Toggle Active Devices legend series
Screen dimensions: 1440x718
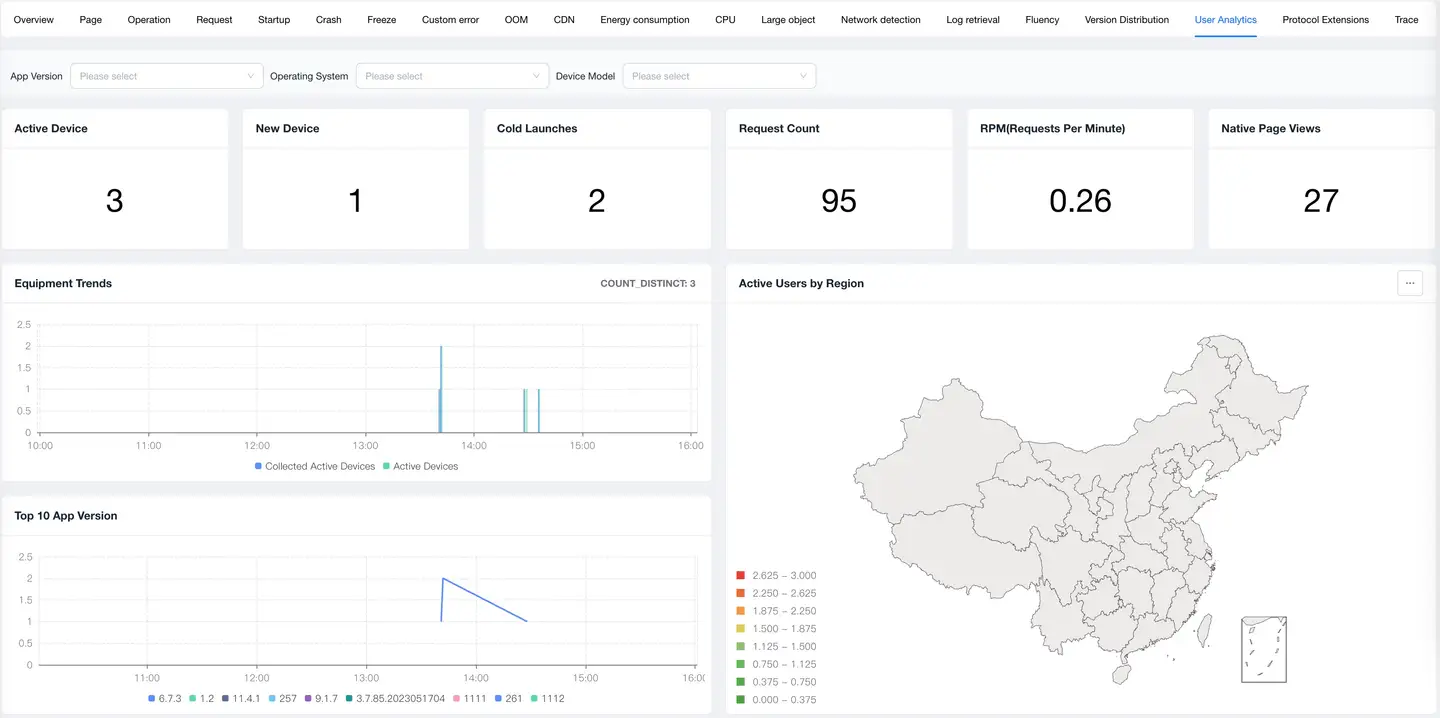[x=419, y=466]
